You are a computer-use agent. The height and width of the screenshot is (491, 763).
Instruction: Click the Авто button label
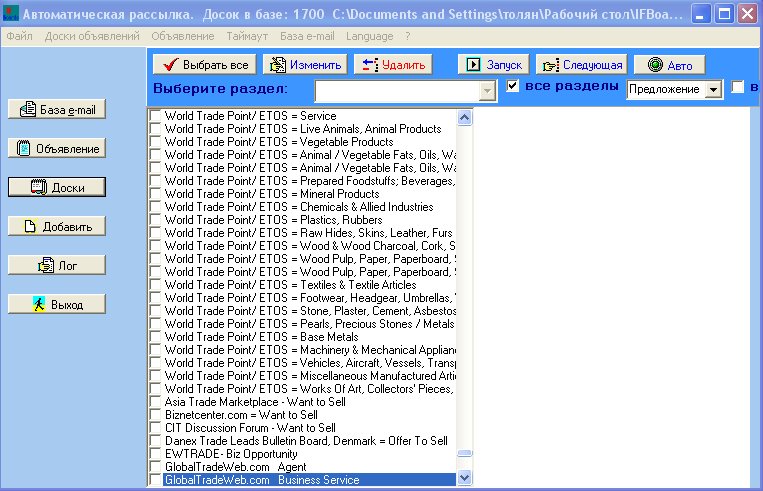click(x=680, y=65)
